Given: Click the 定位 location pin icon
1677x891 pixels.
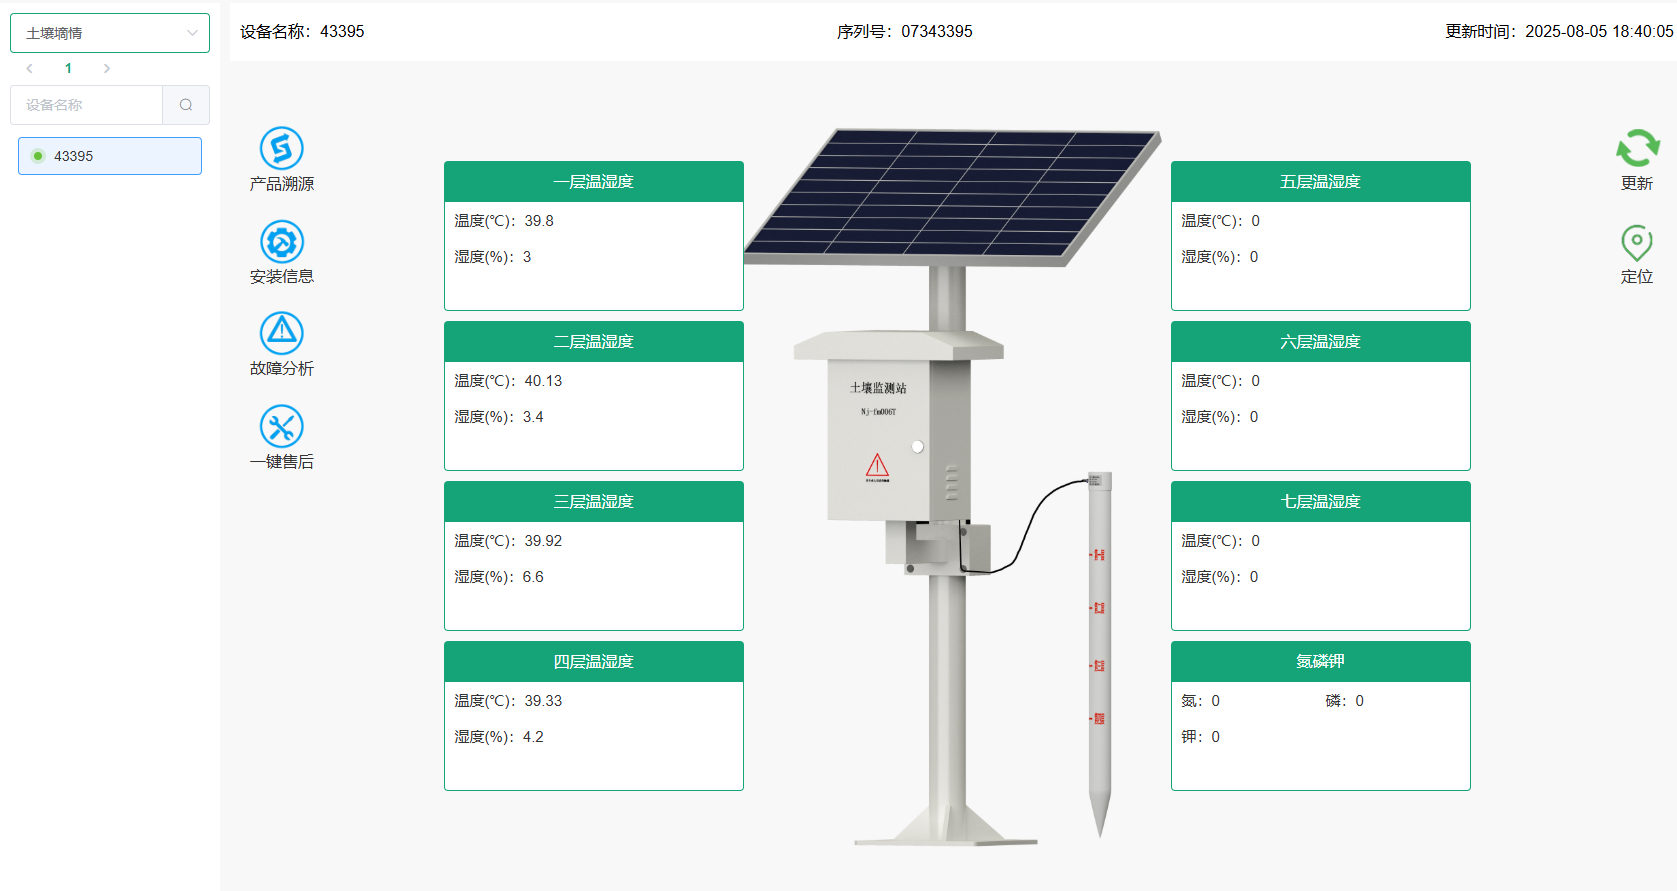Looking at the screenshot, I should pos(1636,243).
